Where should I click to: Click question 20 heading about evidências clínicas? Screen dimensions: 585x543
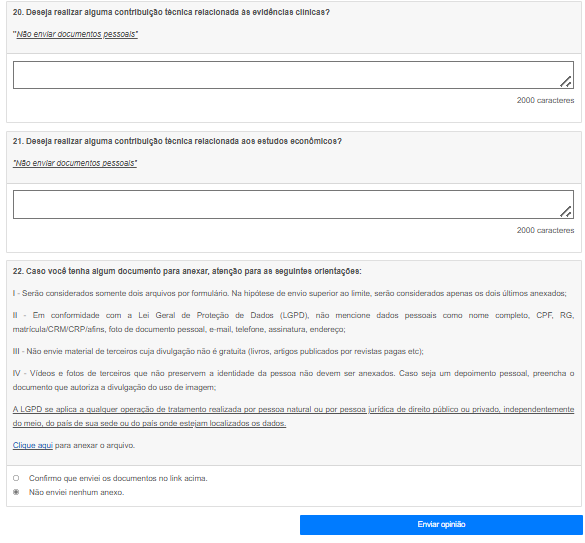point(171,12)
